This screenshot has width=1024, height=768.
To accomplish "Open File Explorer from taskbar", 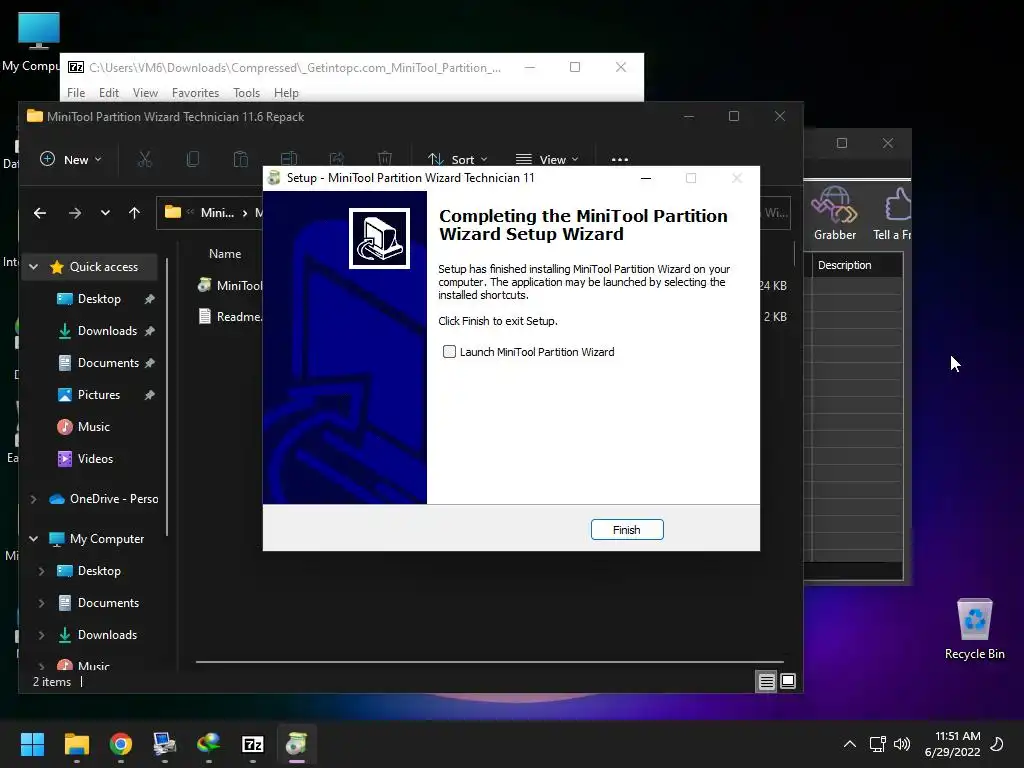I will [x=76, y=744].
